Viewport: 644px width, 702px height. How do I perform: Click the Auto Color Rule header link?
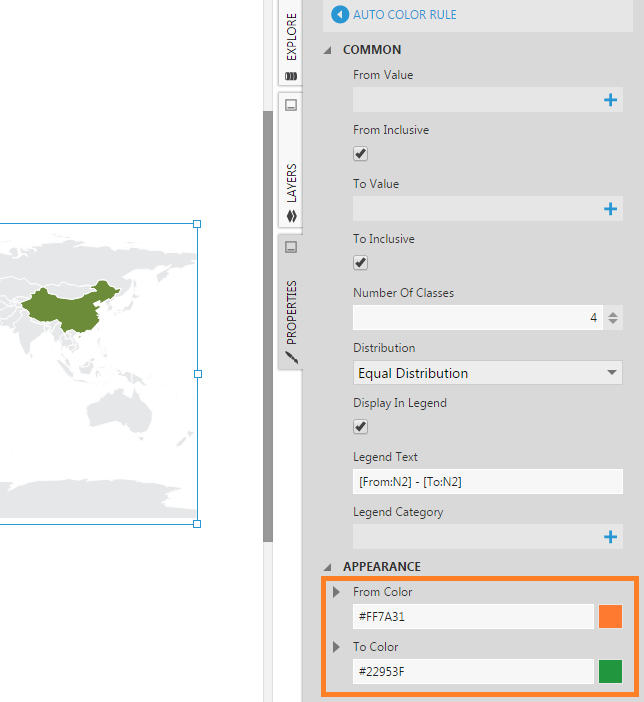pyautogui.click(x=405, y=15)
